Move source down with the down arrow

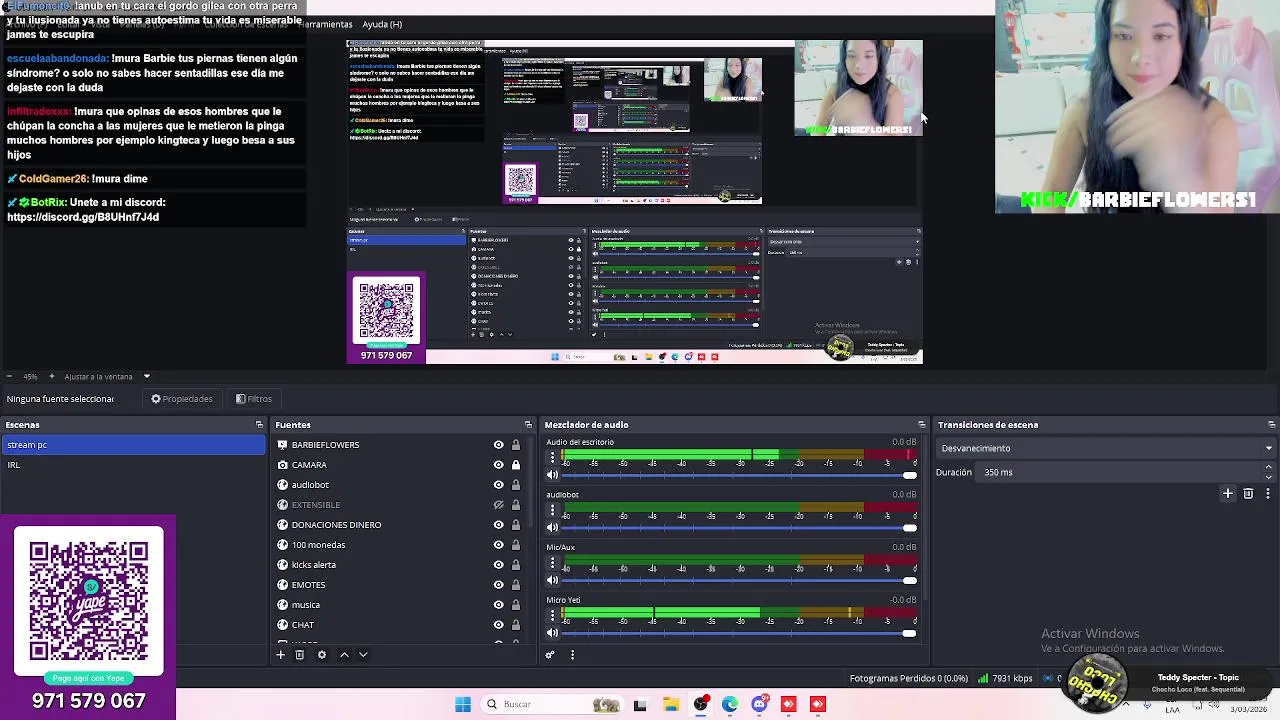click(363, 655)
